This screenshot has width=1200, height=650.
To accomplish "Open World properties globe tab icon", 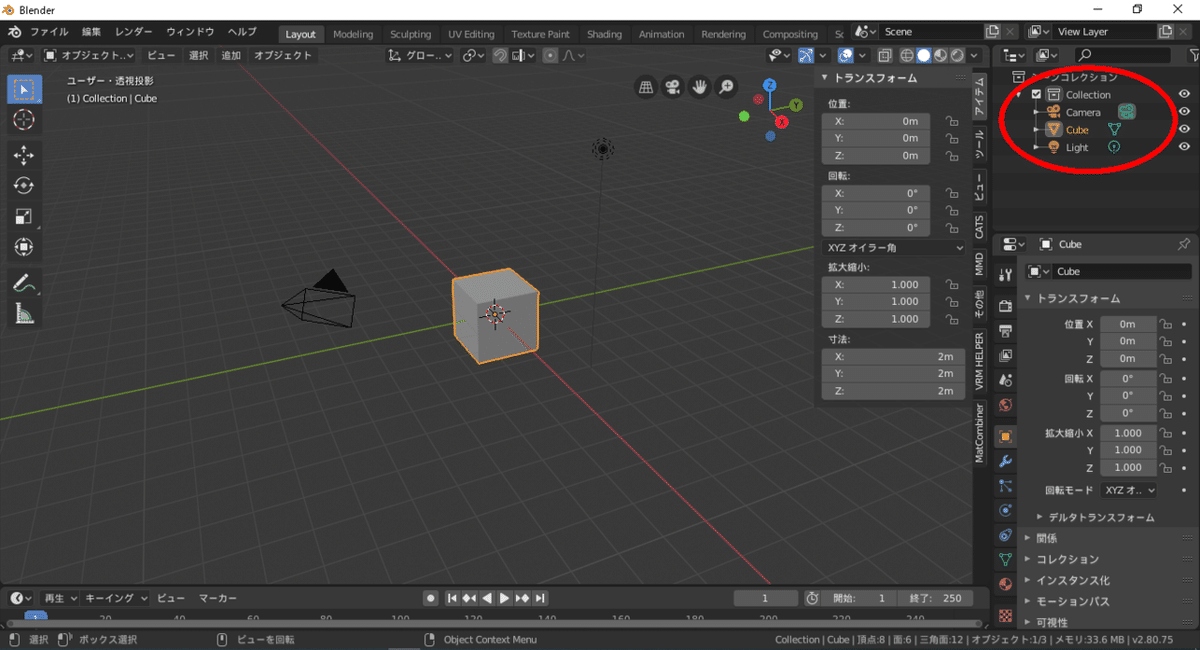I will [1005, 406].
